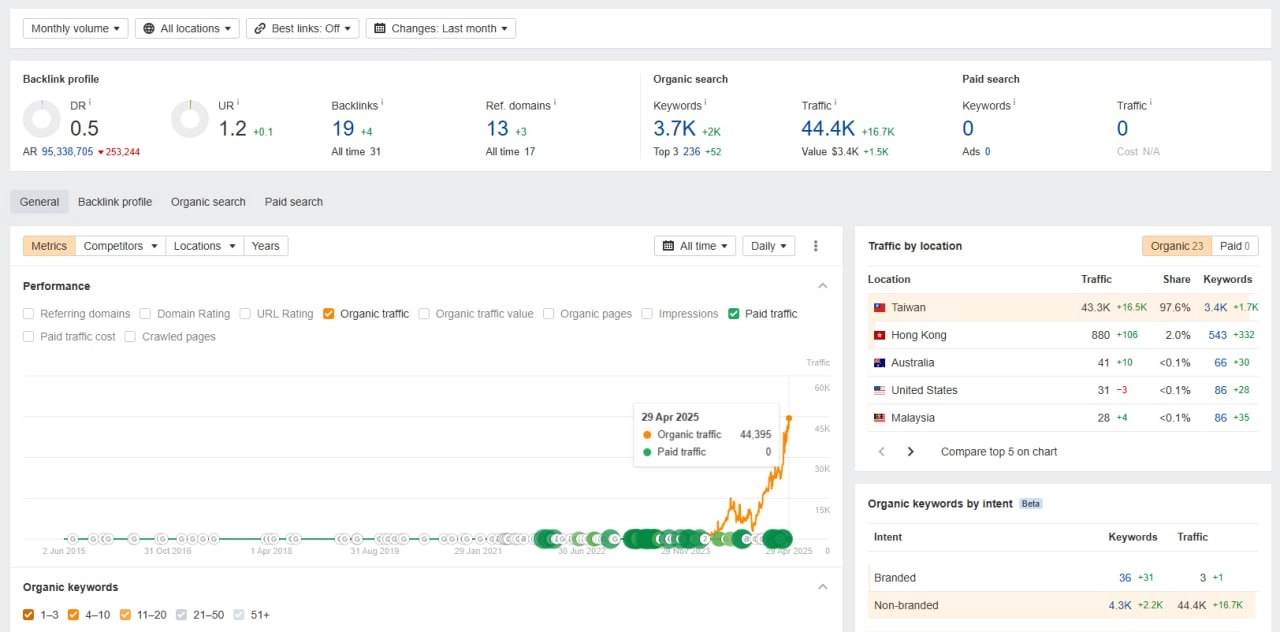Click the Taiwan flag icon
Viewport: 1280px width, 632px height.
879,308
